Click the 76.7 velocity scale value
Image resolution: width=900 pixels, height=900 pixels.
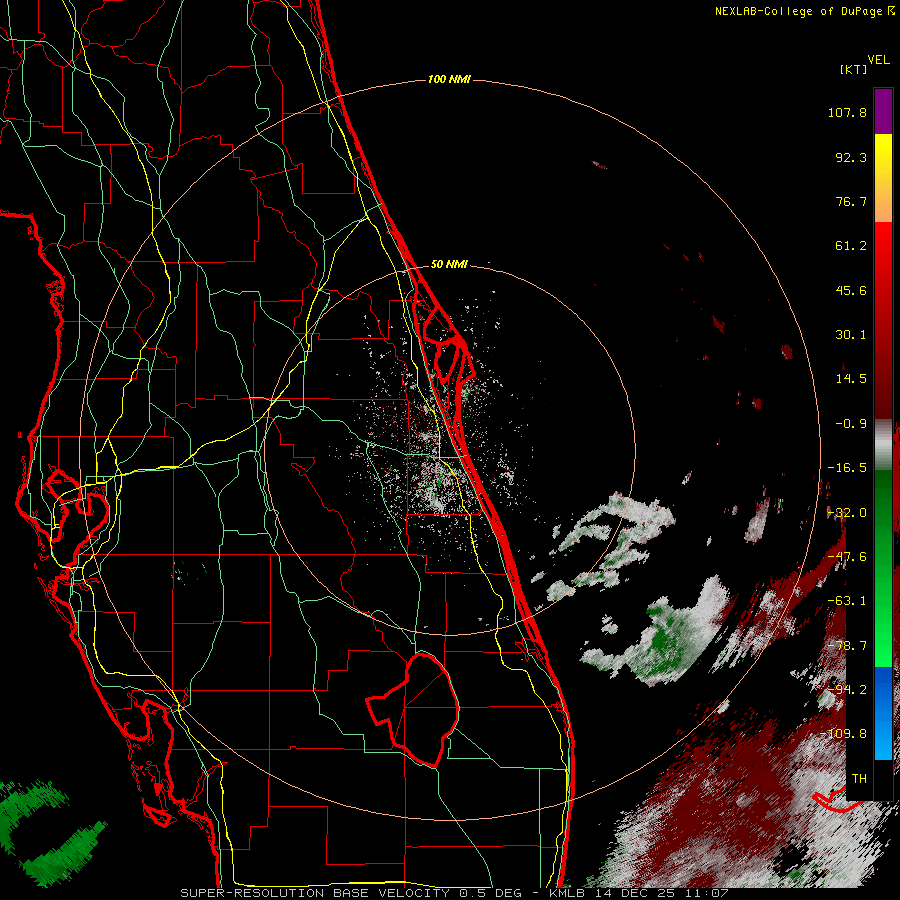[x=851, y=201]
